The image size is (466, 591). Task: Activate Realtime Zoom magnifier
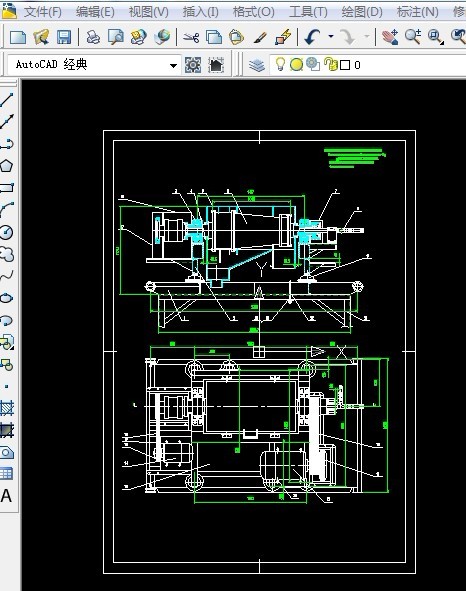(x=413, y=37)
